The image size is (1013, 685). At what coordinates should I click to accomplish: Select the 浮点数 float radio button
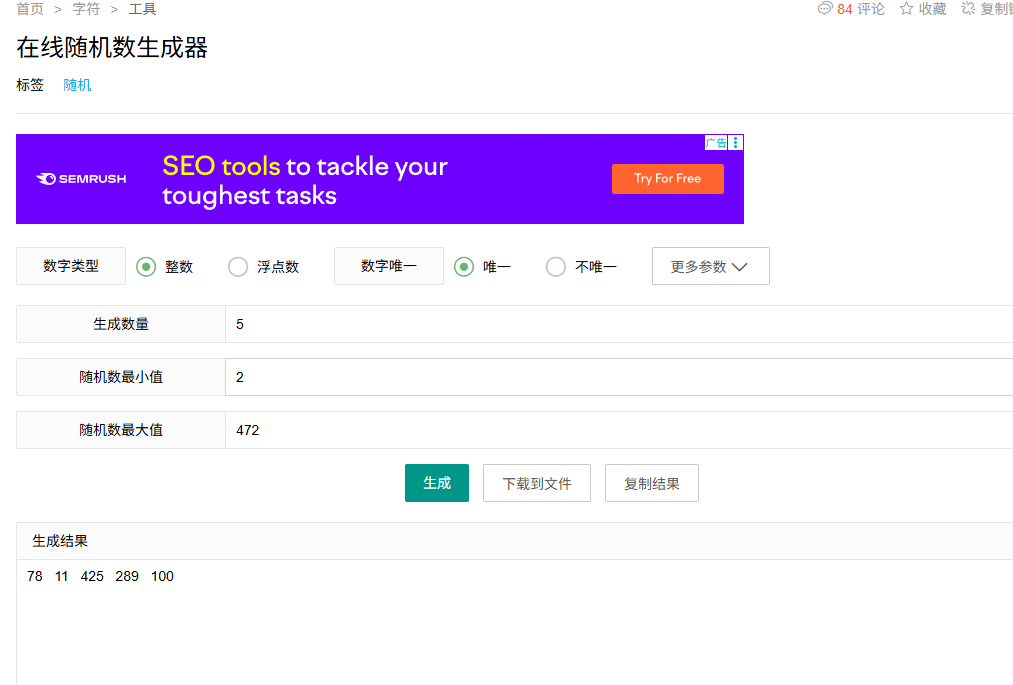tap(238, 267)
